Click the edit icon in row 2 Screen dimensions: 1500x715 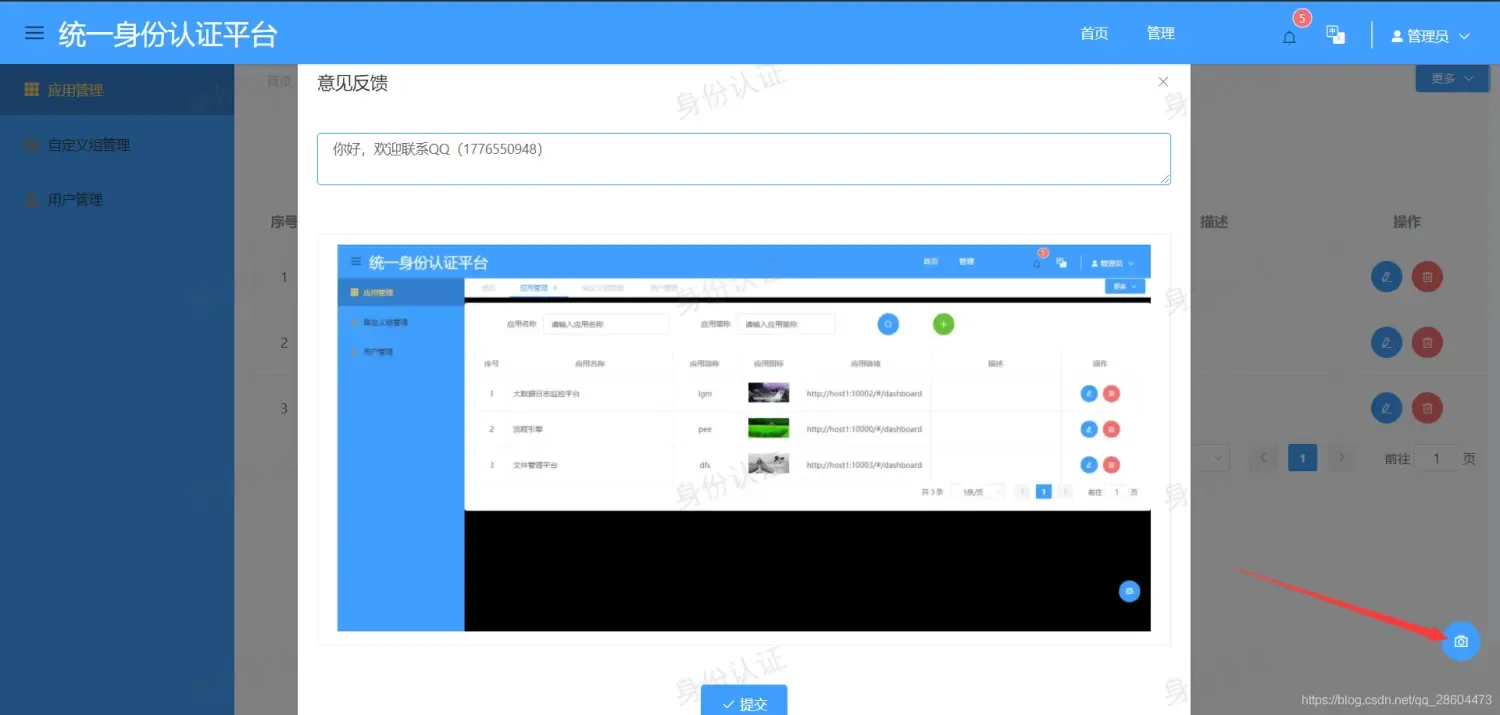coord(1386,343)
